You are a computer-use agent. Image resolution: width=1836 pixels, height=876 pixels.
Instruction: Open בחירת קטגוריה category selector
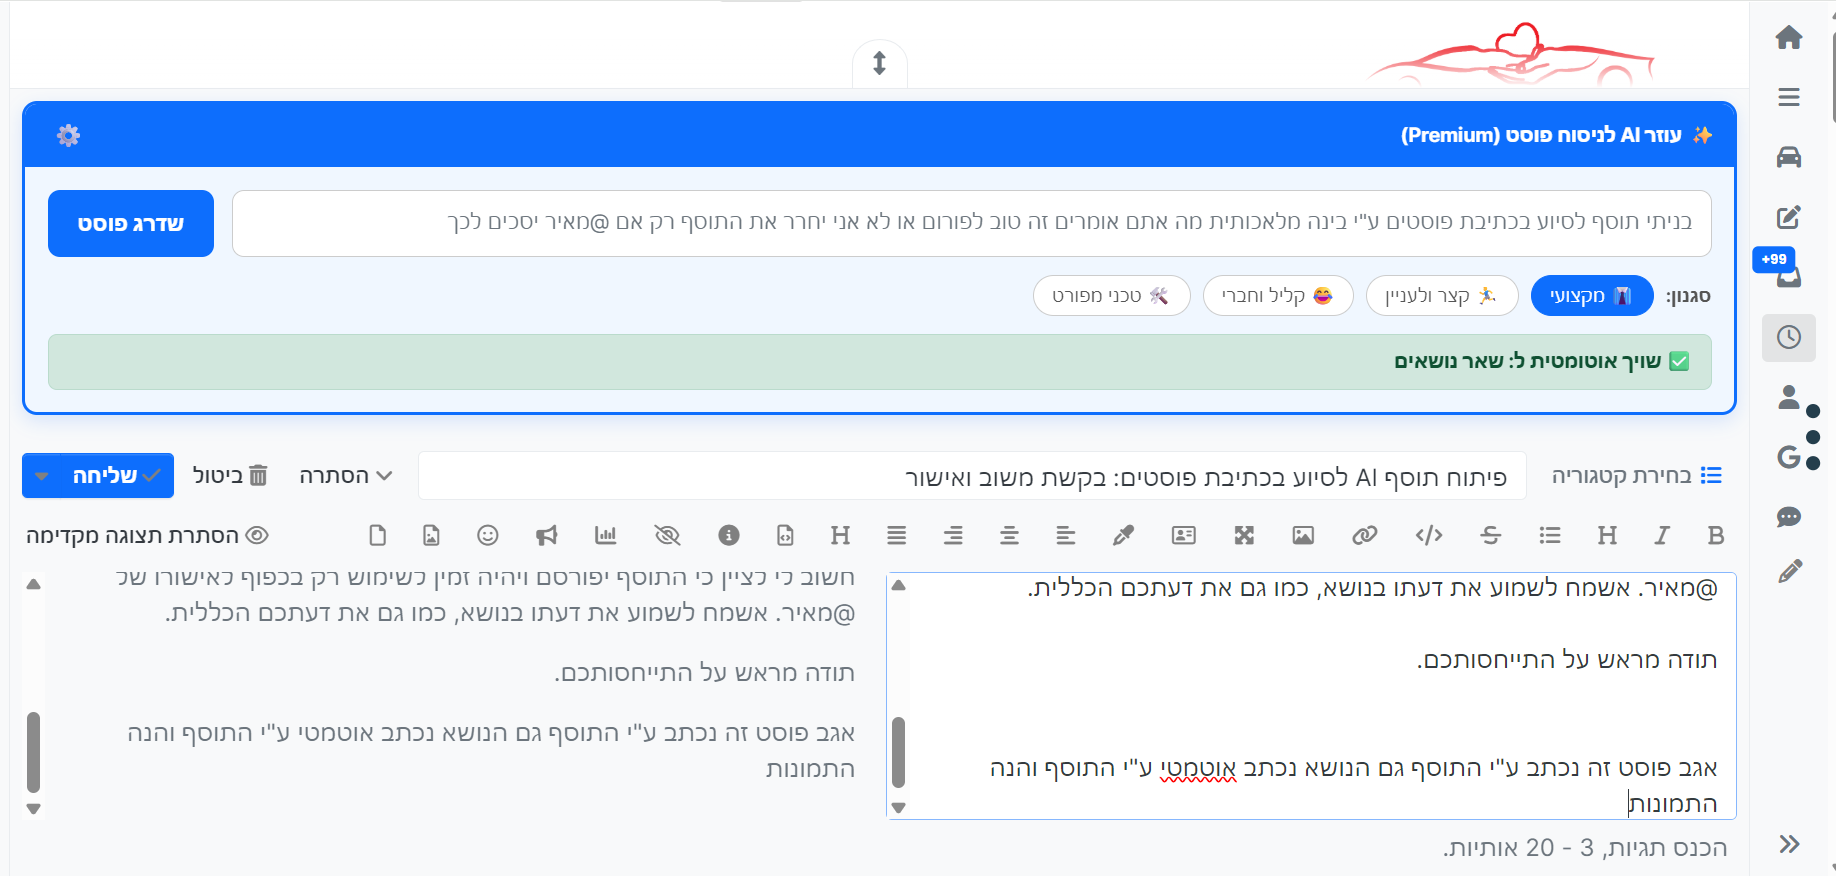coord(1636,475)
